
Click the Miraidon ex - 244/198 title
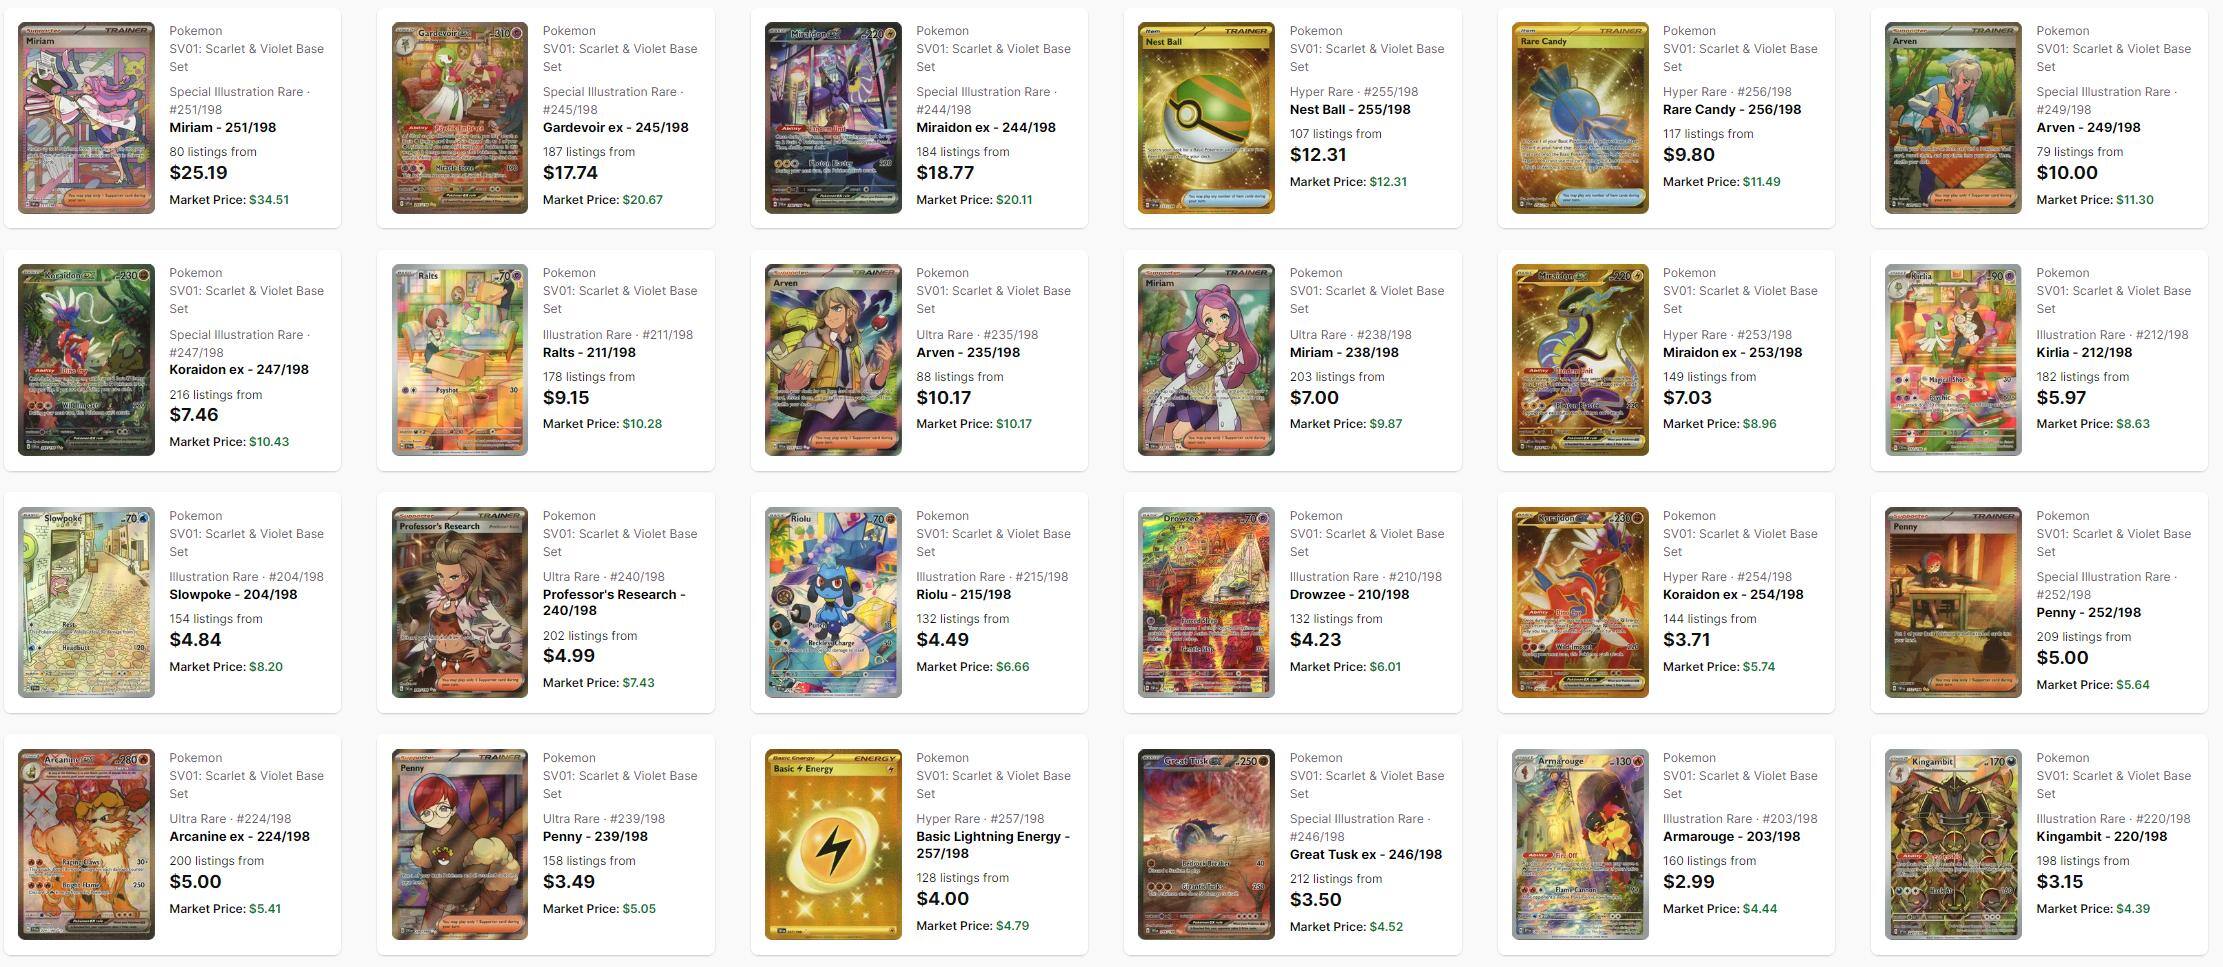coord(985,128)
